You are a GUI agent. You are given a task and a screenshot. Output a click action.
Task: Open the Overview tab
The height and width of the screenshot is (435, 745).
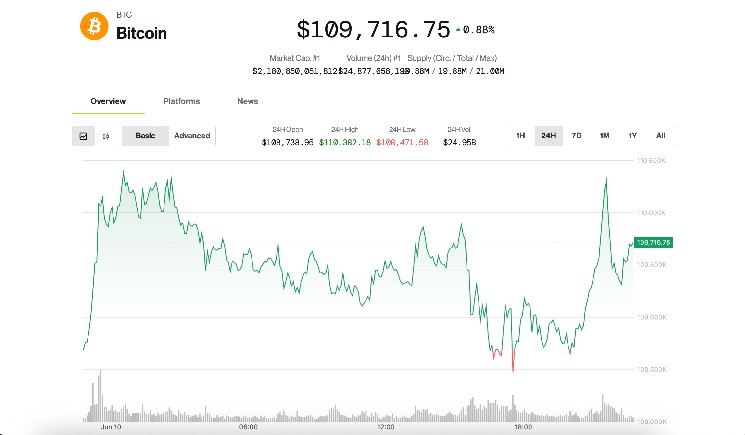pyautogui.click(x=108, y=101)
